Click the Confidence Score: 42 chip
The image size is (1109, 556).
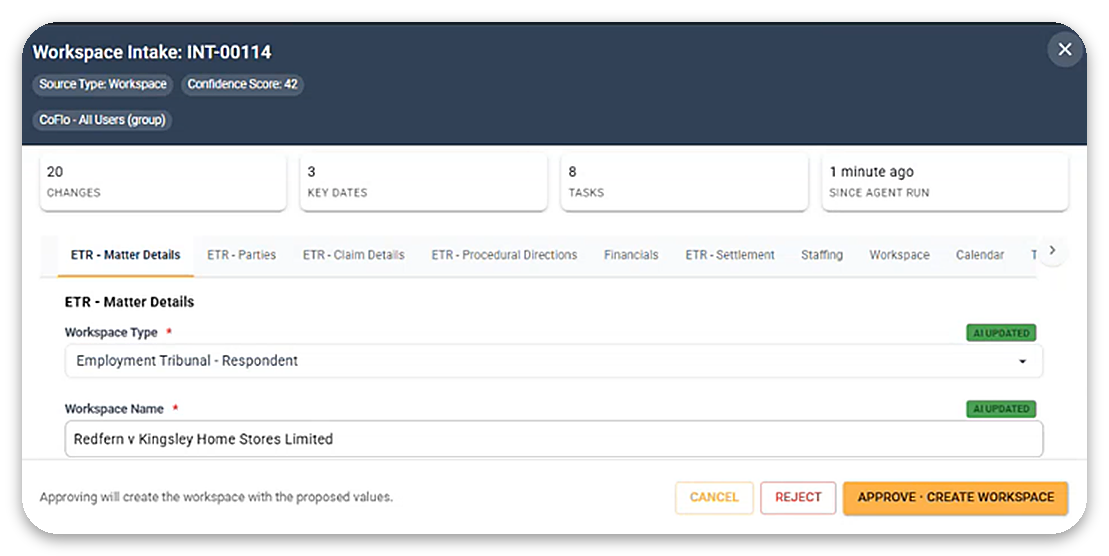243,84
